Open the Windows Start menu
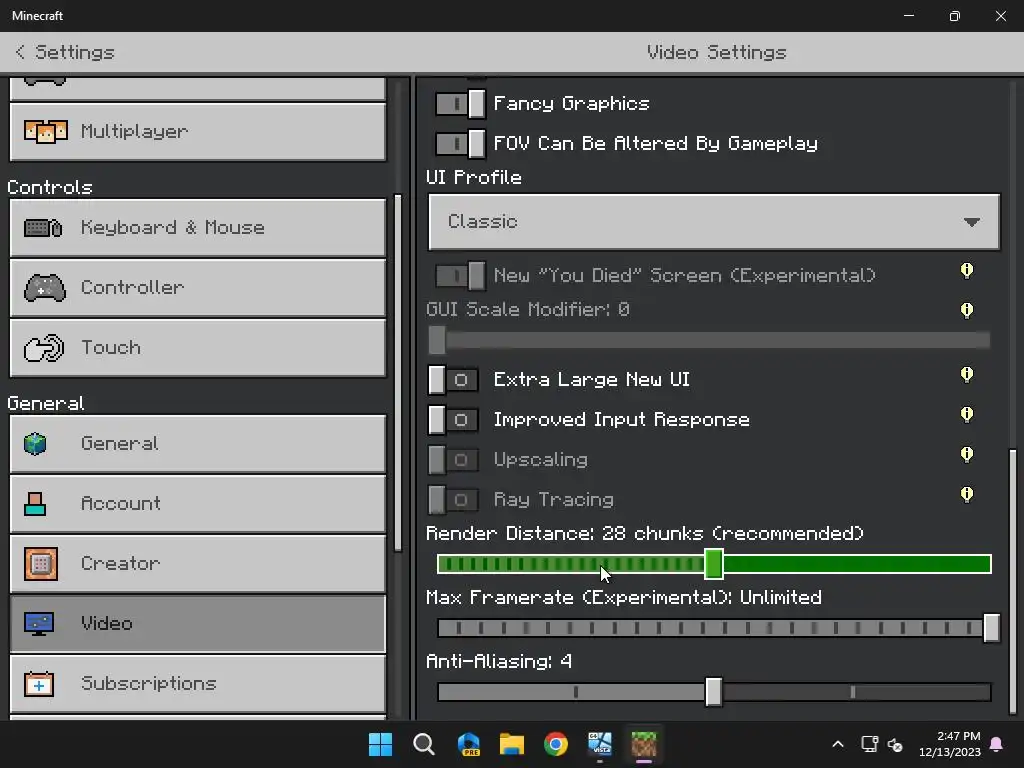 [380, 744]
